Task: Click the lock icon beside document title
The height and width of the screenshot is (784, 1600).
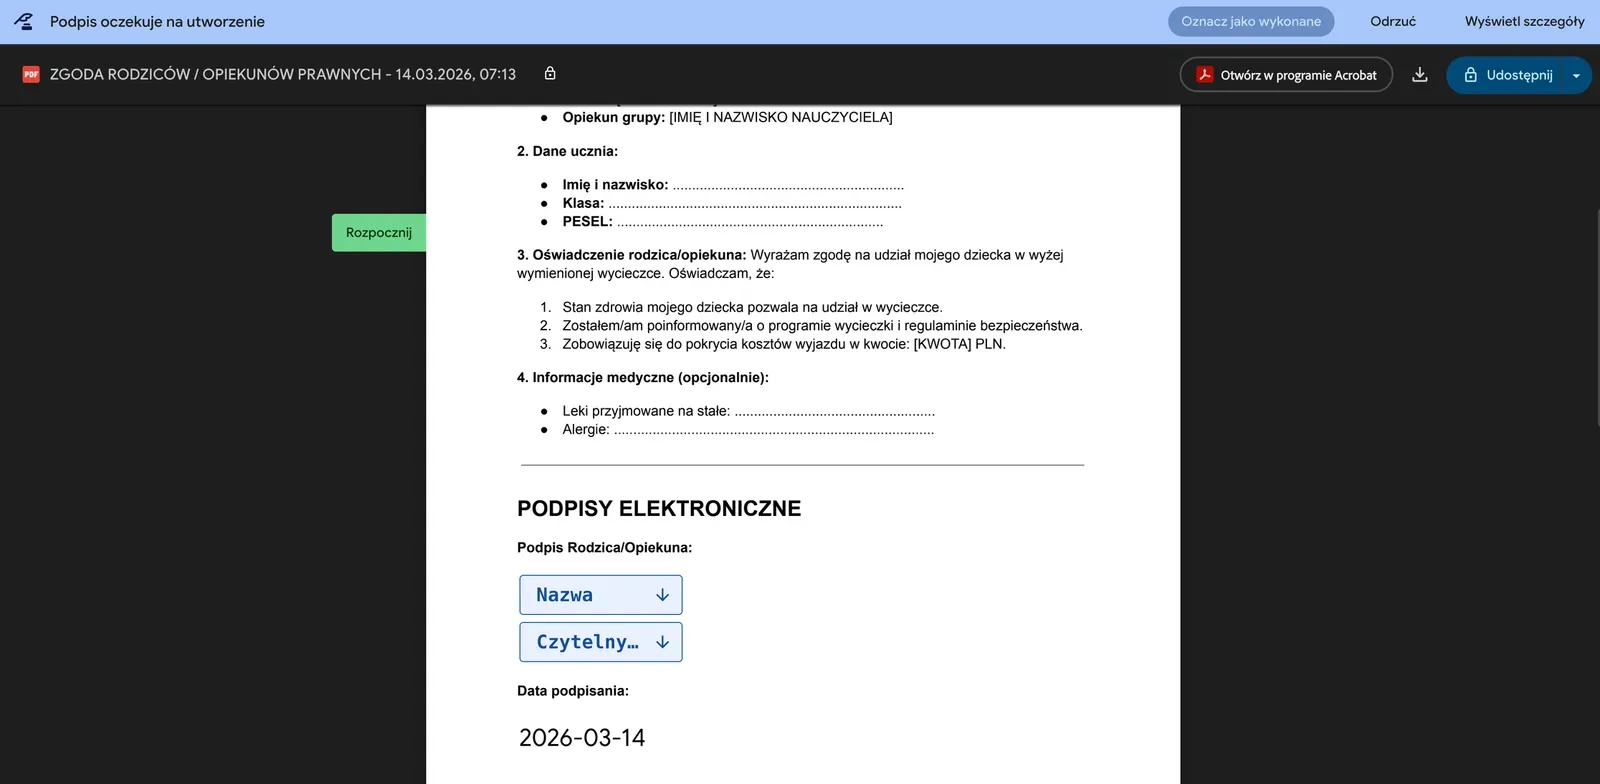Action: (550, 73)
